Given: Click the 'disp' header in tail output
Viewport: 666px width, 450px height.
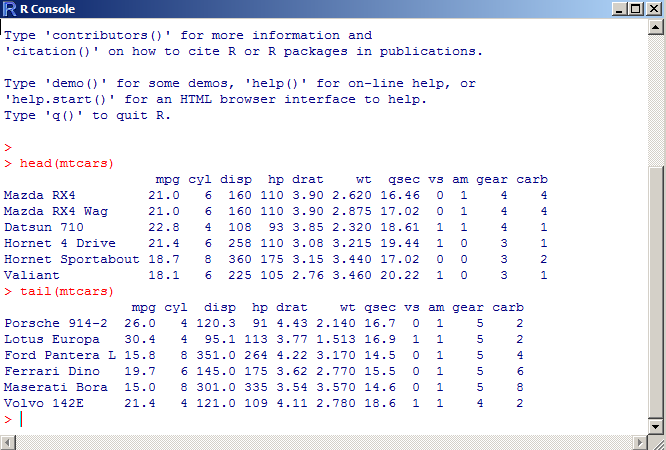Looking at the screenshot, I should 220,308.
